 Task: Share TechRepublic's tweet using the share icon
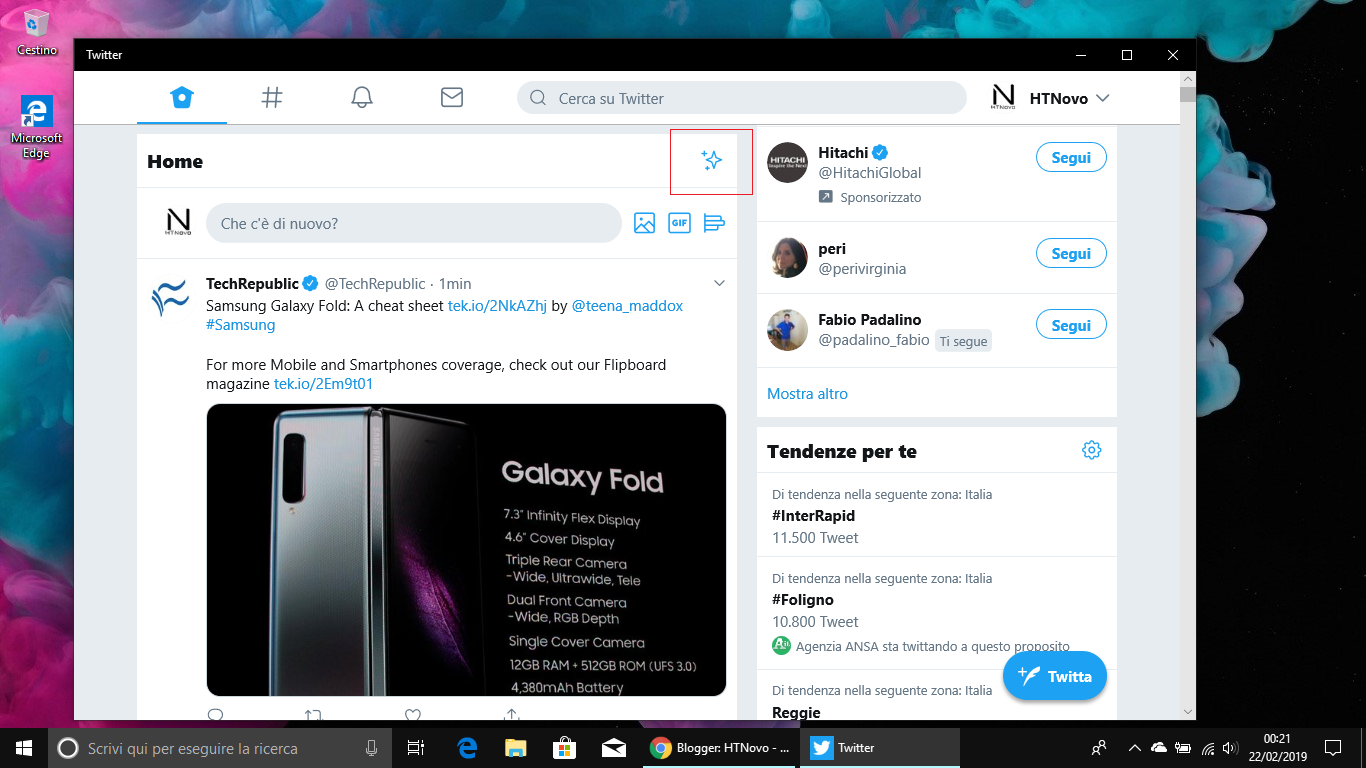[x=511, y=715]
